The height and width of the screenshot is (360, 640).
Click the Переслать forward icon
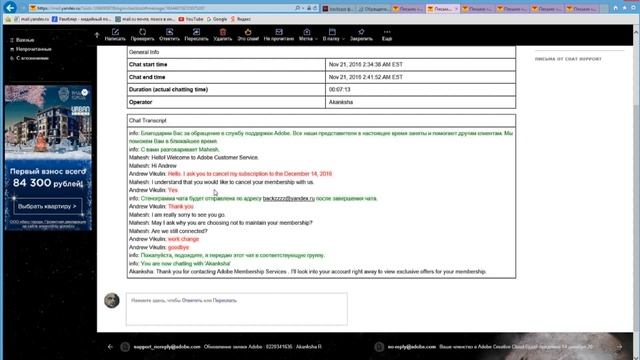[196, 35]
